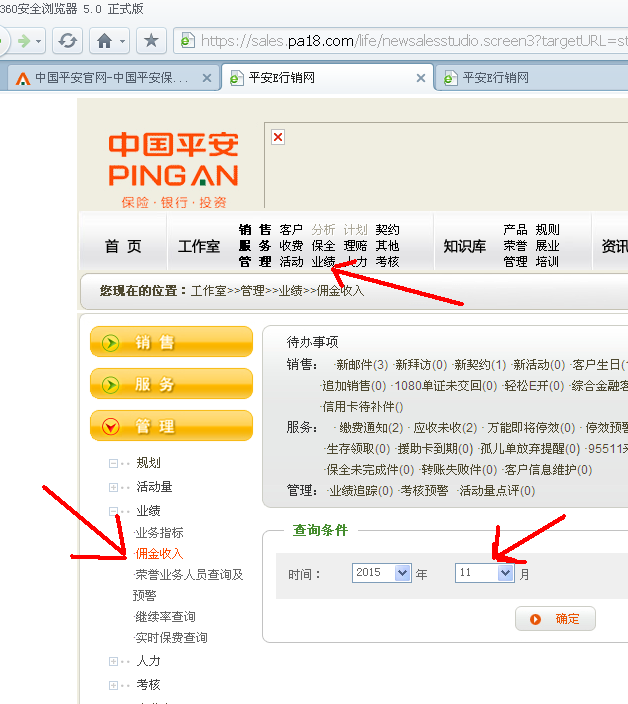The image size is (628, 704).
Task: Open the year 2015 dropdown
Action: tap(403, 573)
